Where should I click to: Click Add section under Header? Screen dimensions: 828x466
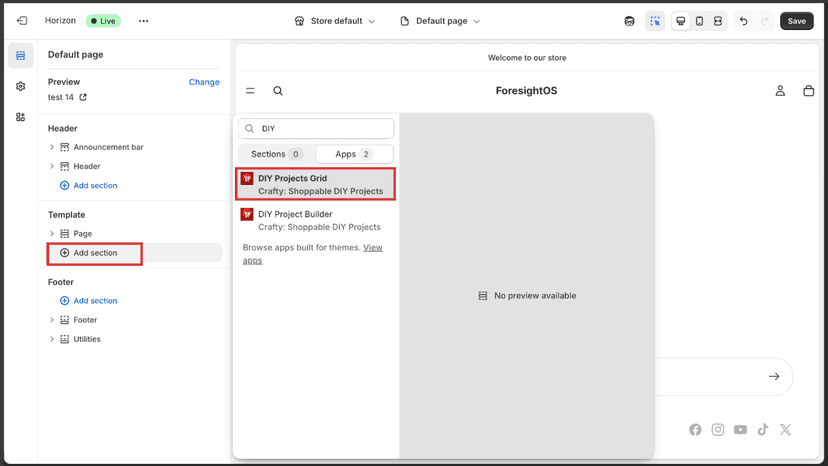click(x=89, y=185)
